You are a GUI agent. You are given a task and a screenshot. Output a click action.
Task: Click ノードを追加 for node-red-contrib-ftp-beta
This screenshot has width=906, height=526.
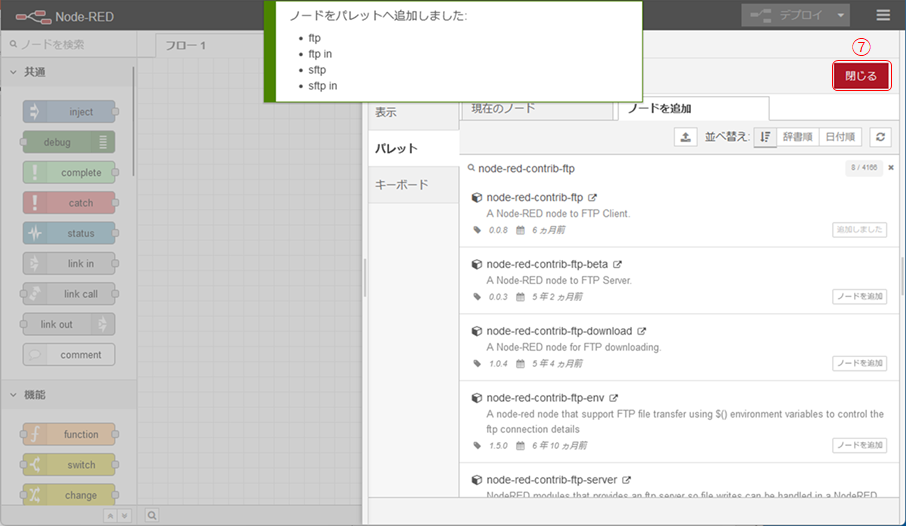point(859,296)
